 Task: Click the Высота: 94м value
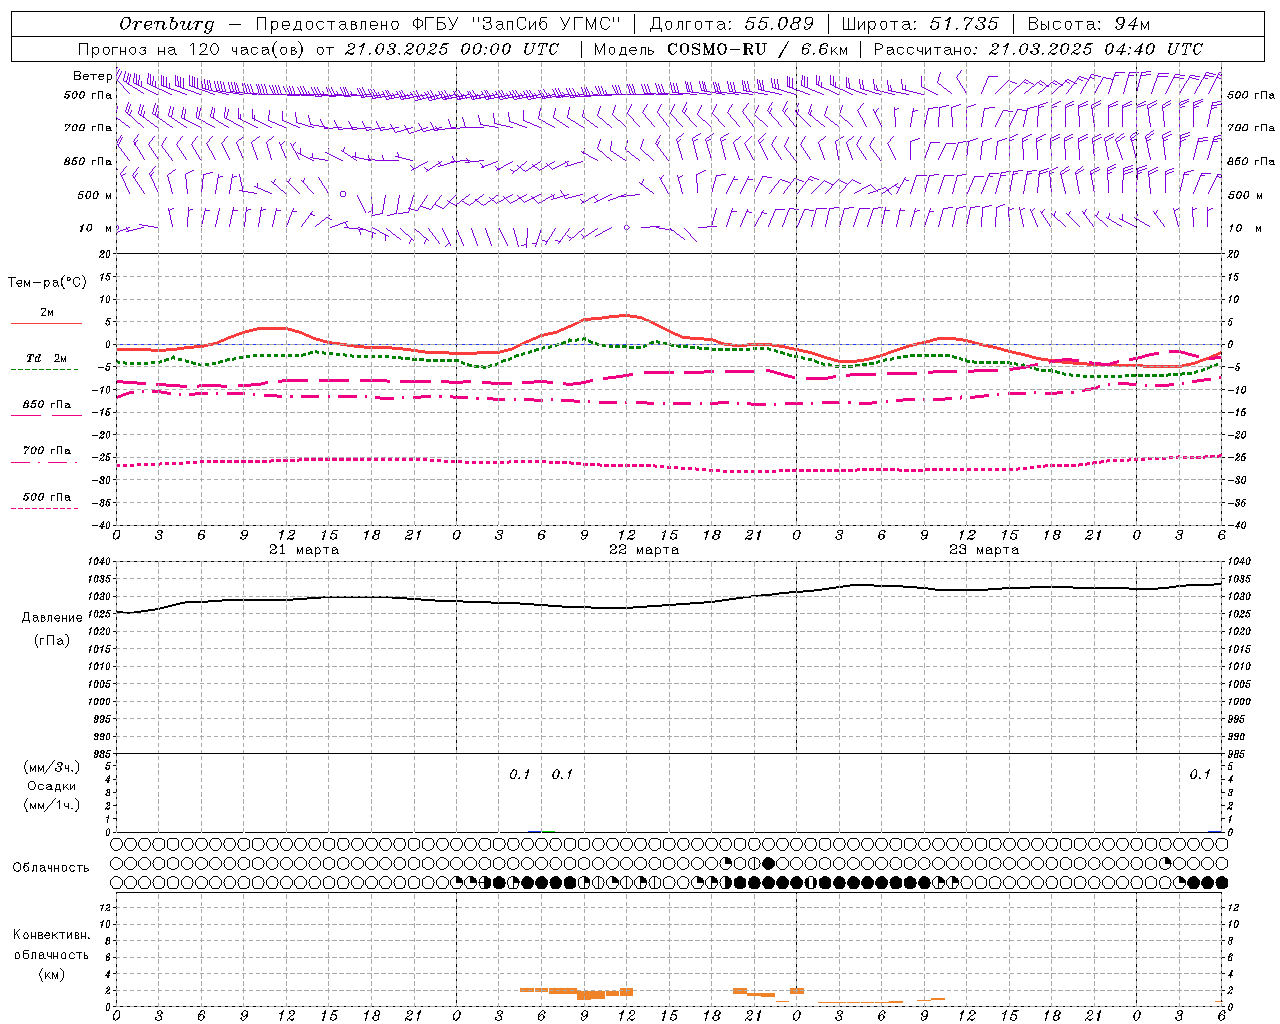pos(1089,24)
